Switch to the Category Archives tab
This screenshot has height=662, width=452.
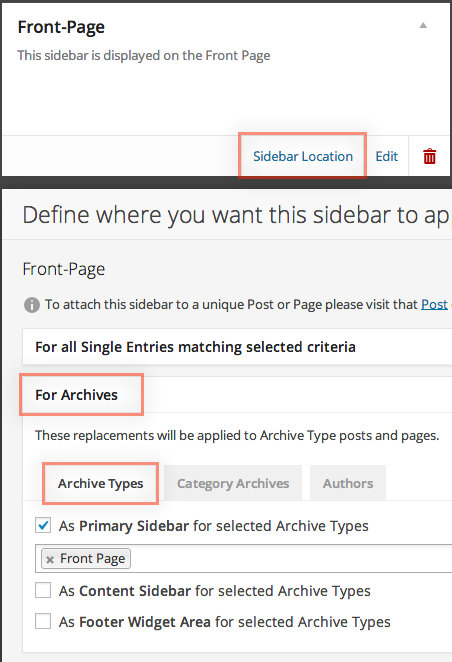(233, 483)
